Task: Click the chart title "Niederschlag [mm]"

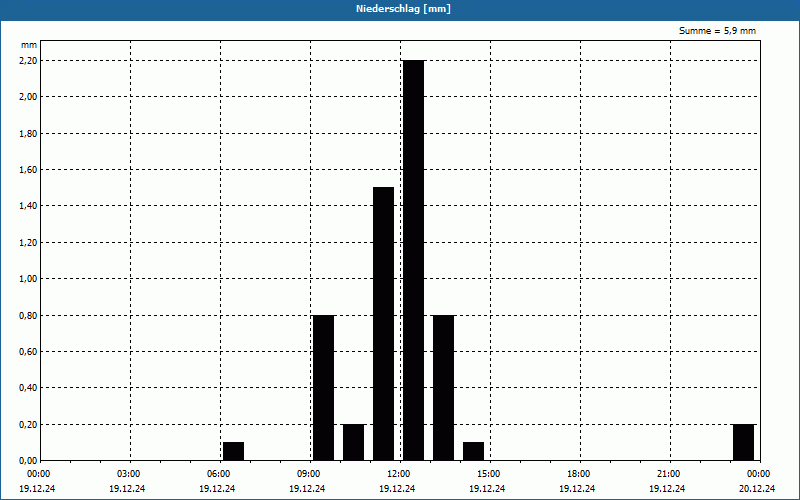Action: tap(403, 9)
